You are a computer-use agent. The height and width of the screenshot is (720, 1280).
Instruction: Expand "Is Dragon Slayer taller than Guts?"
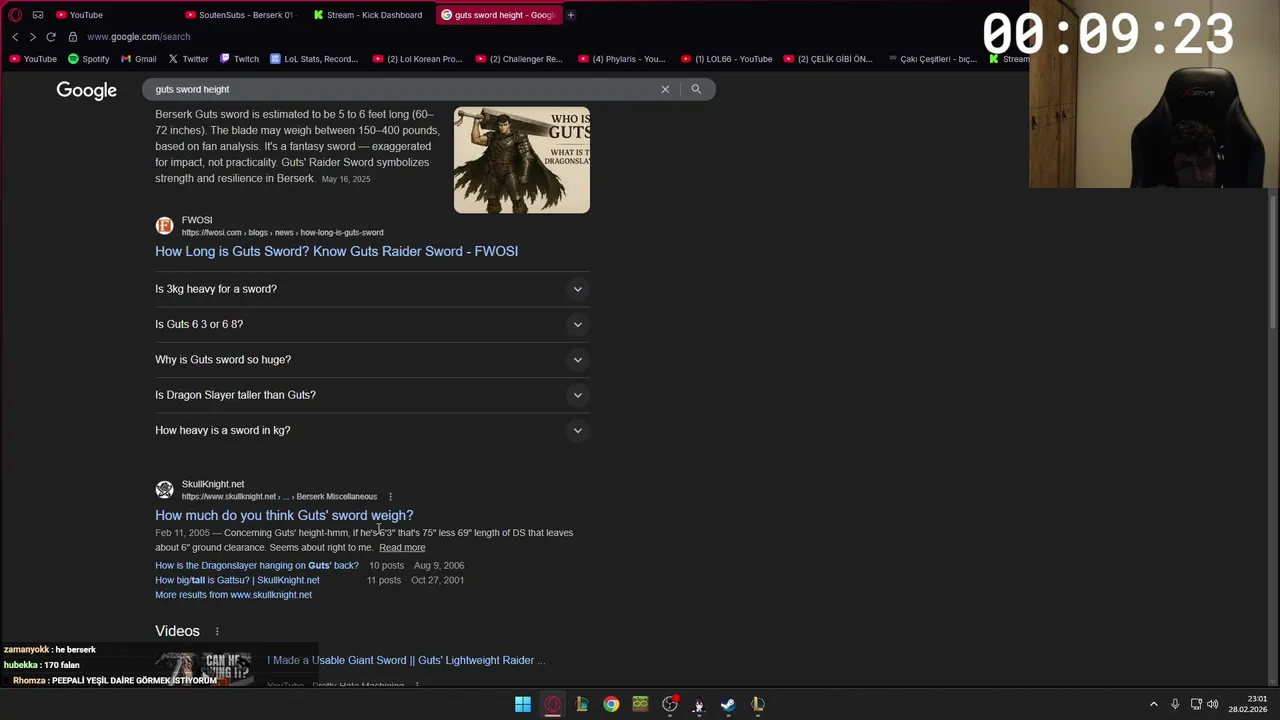tap(372, 395)
